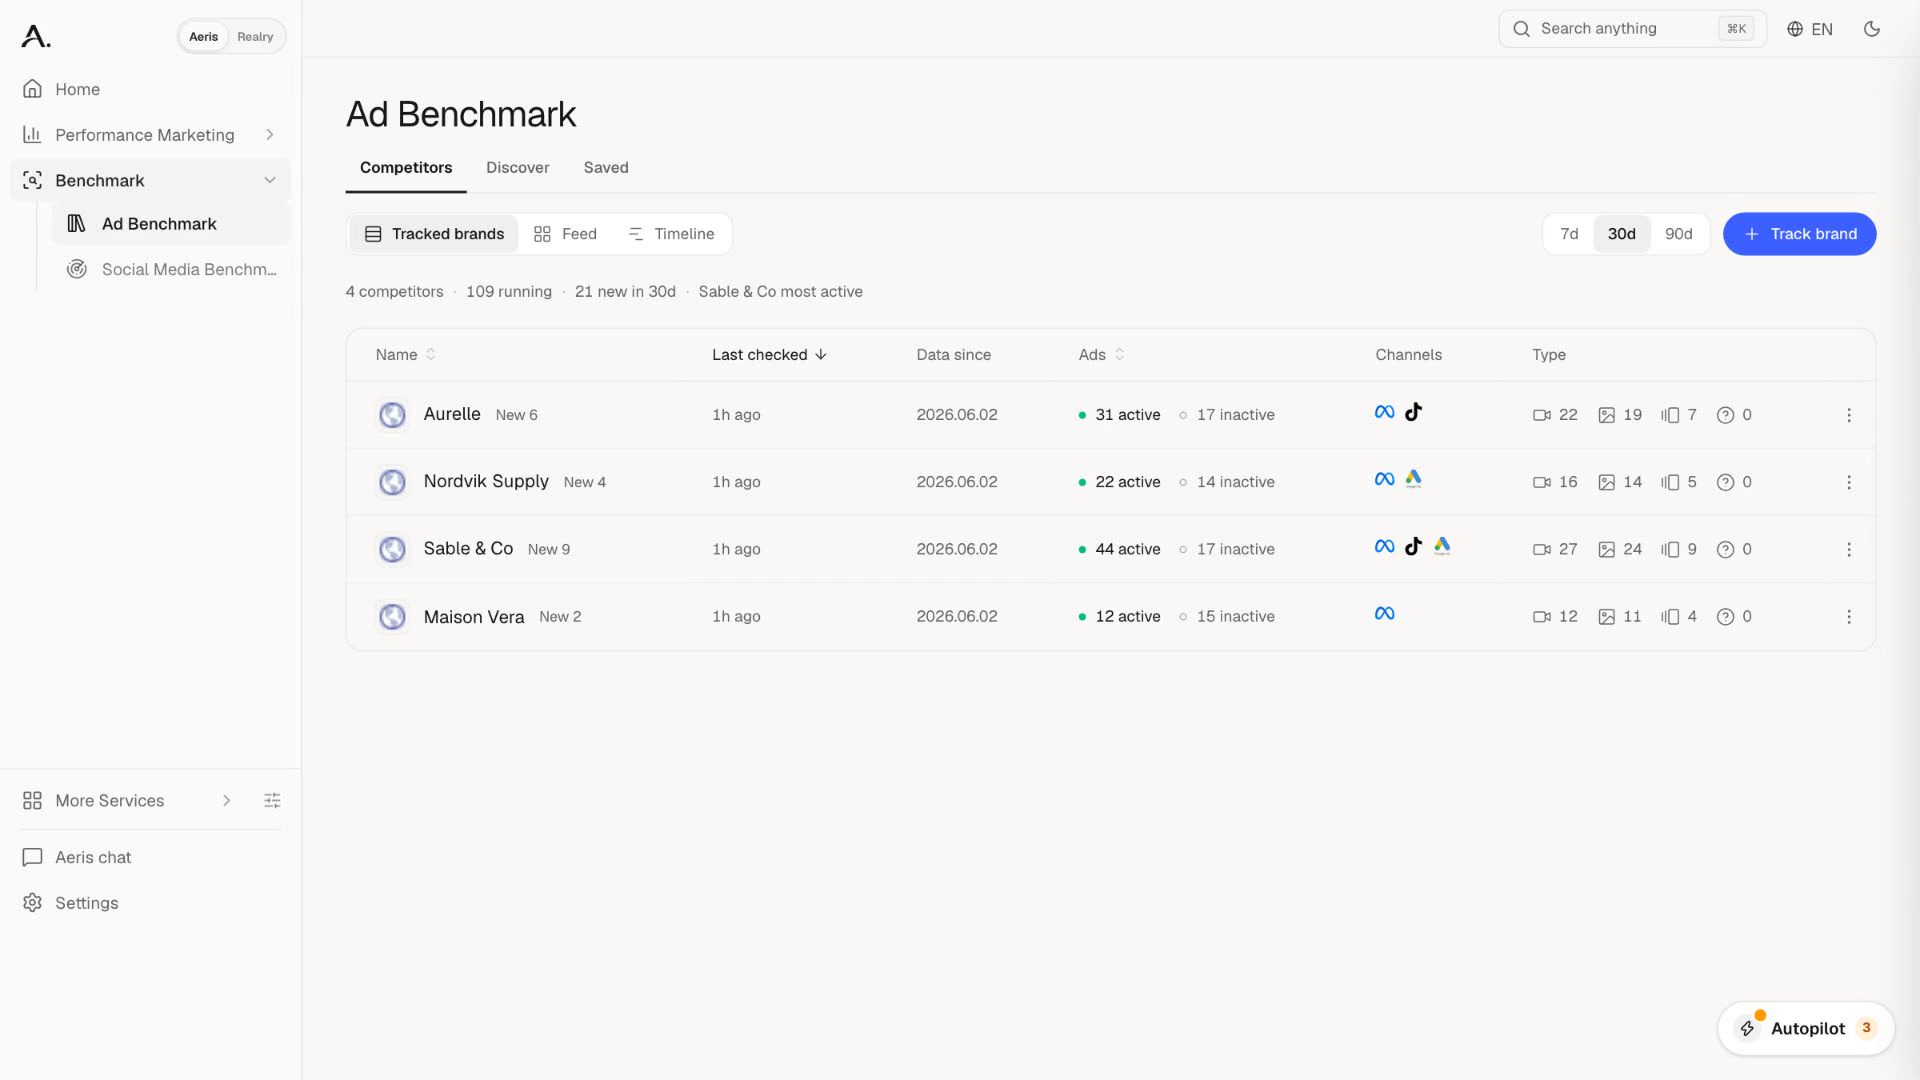Sort by Last checked column

769,355
